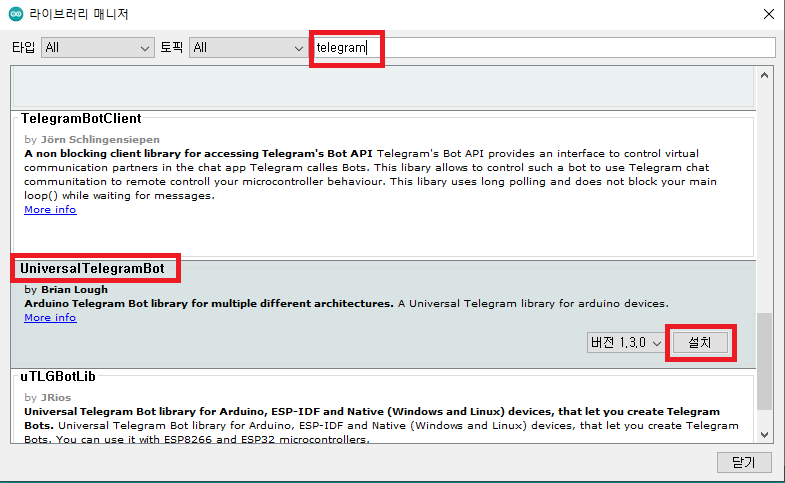Click the vertical scrollbar thumb
The width and height of the screenshot is (785, 483).
click(764, 361)
